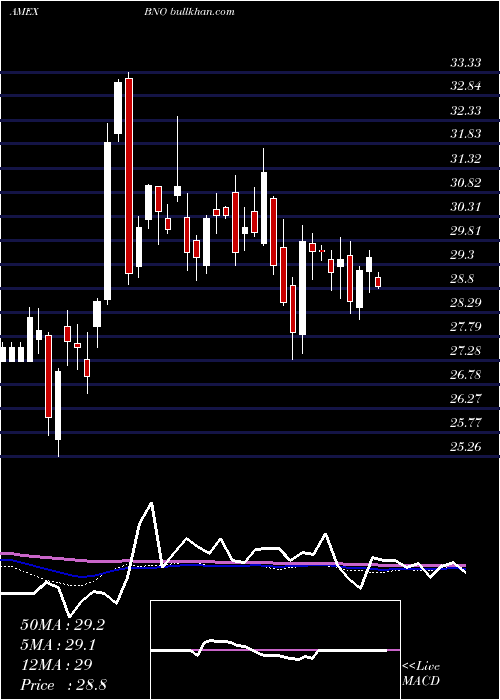Click the BNO bullkhan.com title text

click(x=189, y=12)
